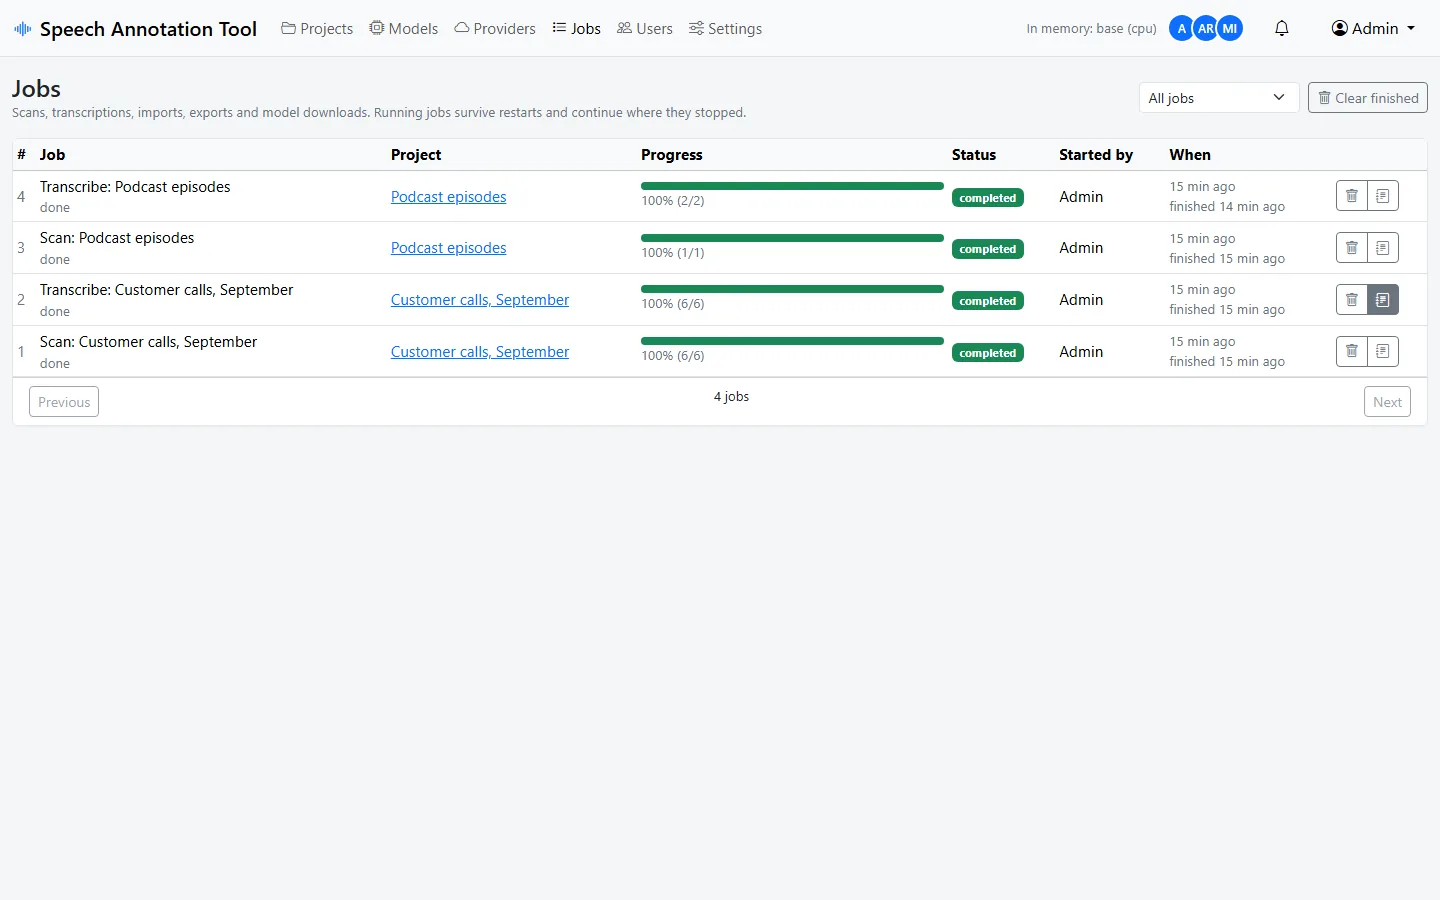The height and width of the screenshot is (900, 1440).
Task: Click the 'AR' user avatar
Action: pos(1206,28)
